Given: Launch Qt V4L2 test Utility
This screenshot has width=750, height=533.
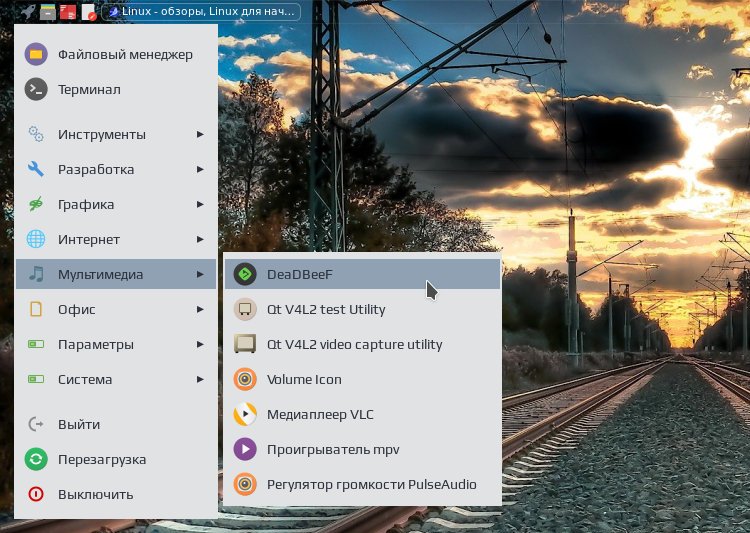Looking at the screenshot, I should click(x=363, y=309).
